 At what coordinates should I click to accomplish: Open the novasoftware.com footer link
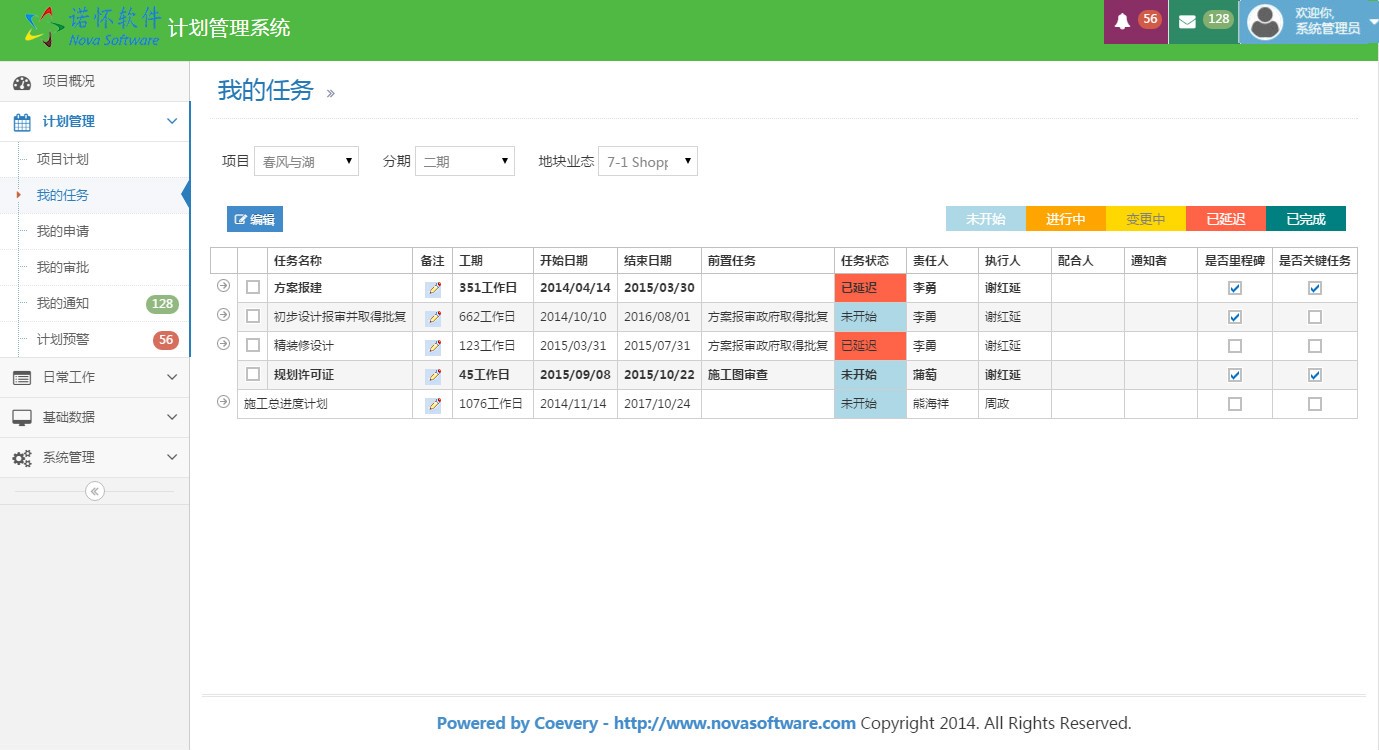tap(734, 723)
